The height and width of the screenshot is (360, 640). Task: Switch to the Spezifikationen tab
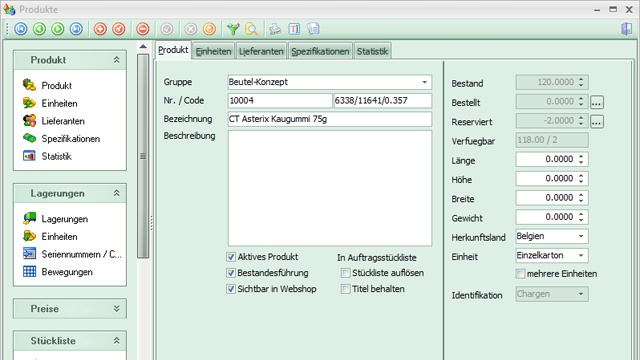[320, 51]
